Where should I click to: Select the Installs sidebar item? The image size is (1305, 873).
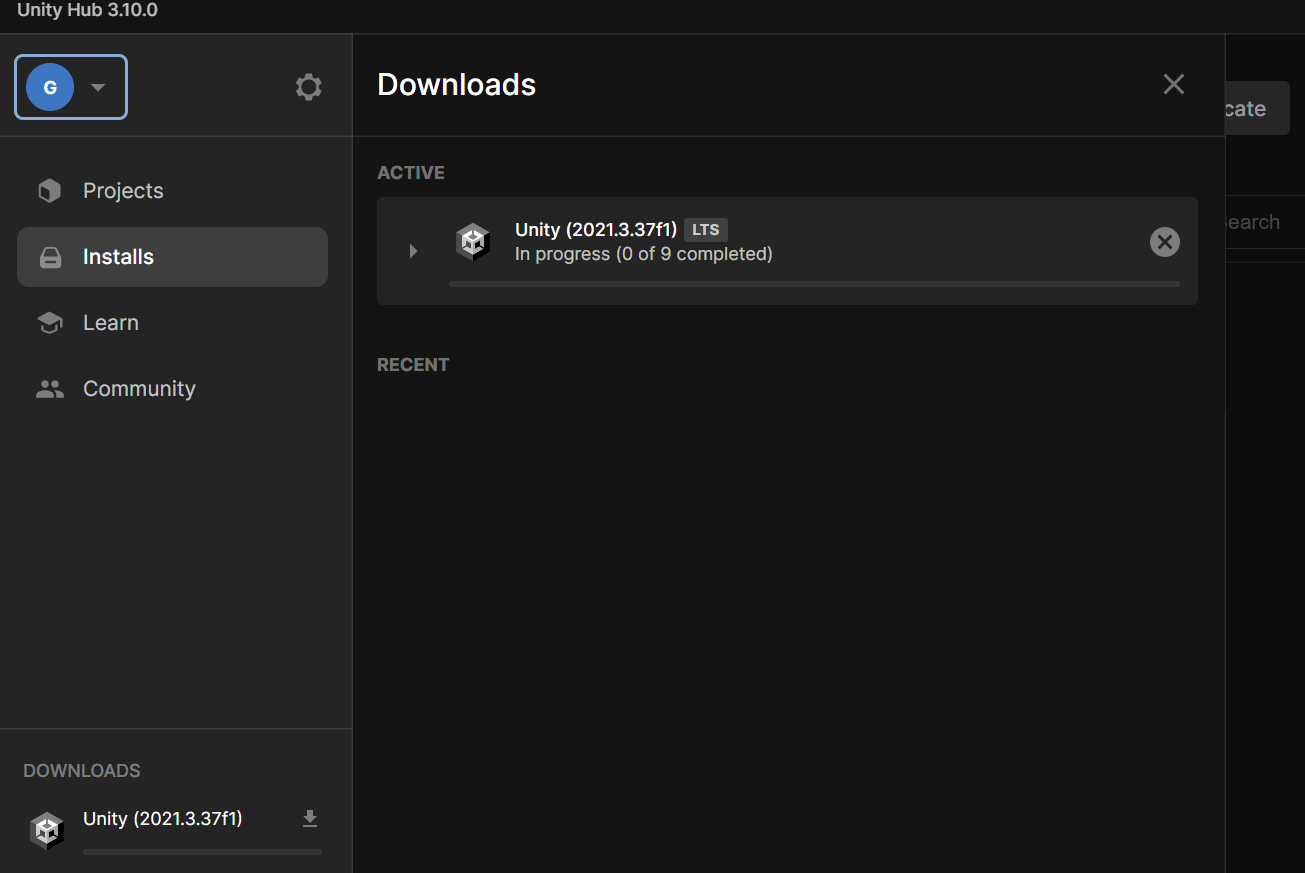pos(172,257)
